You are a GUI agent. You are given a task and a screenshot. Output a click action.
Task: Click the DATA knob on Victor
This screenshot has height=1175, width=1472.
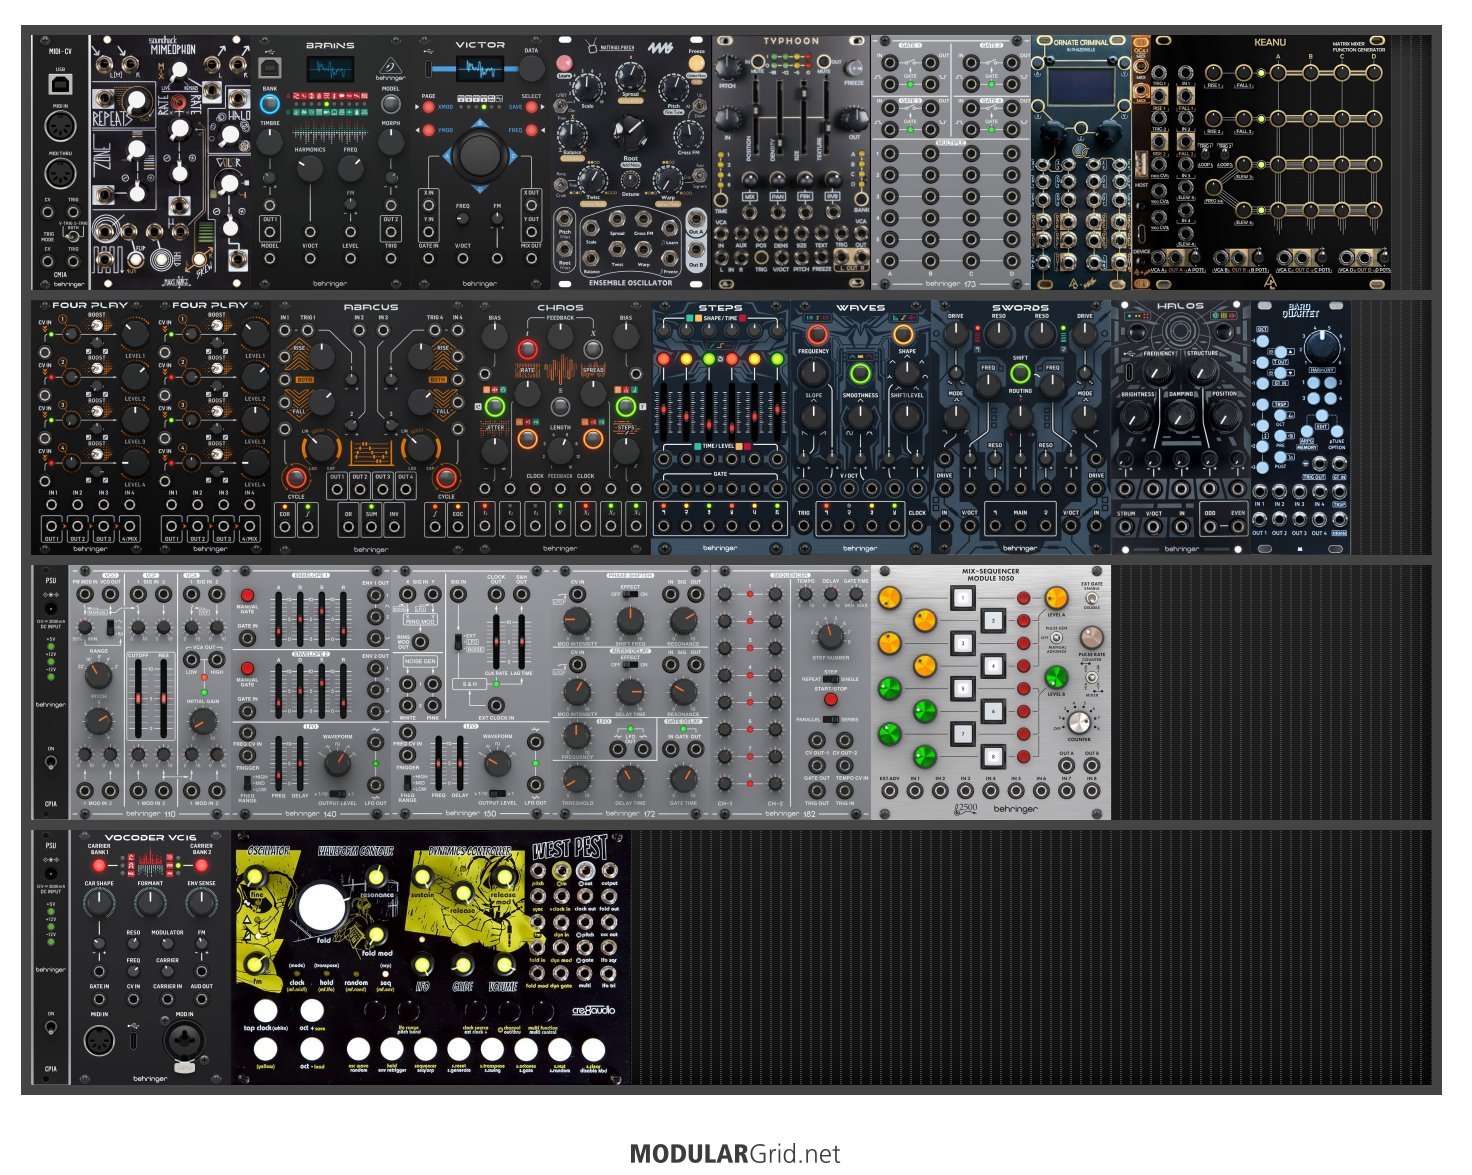[531, 68]
